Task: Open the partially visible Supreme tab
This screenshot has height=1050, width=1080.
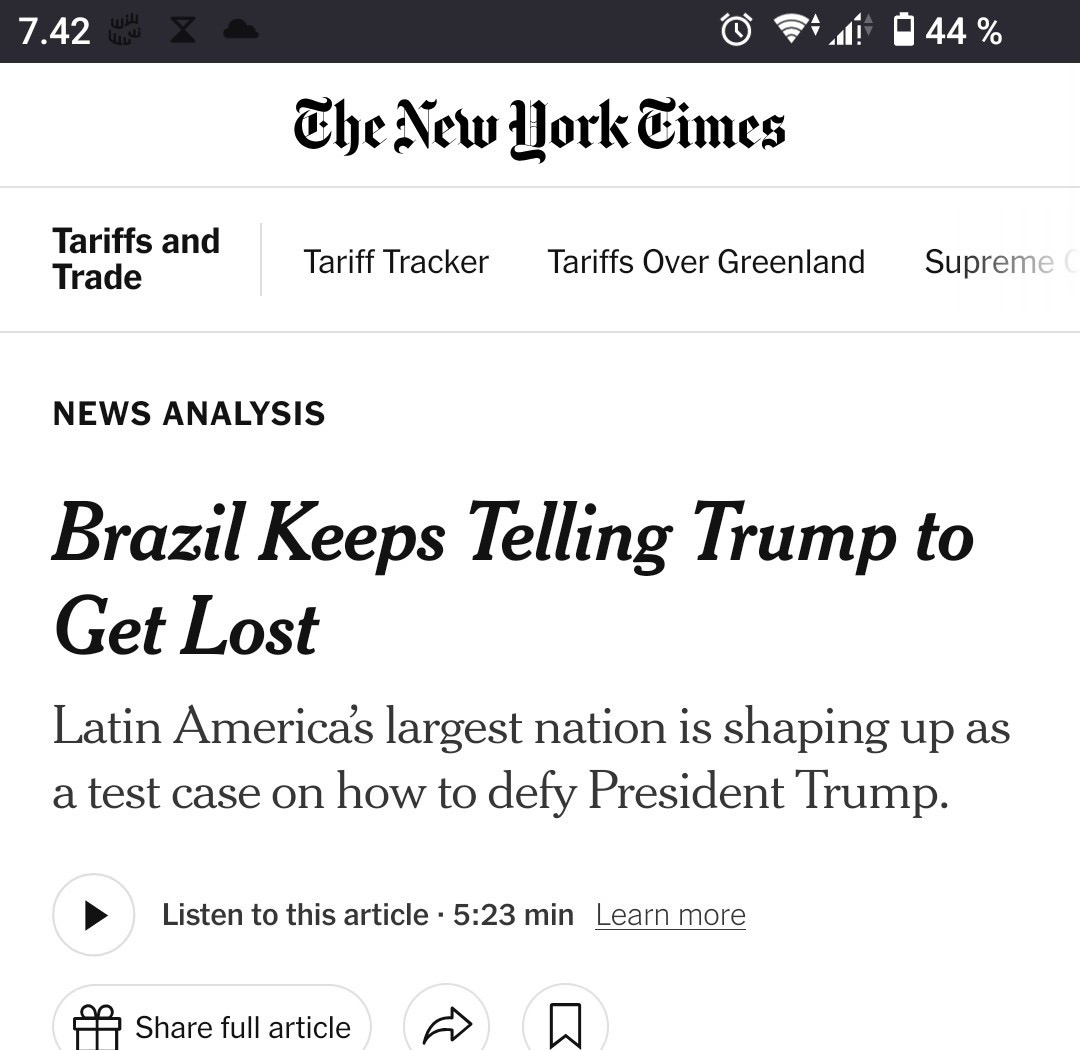Action: point(990,262)
